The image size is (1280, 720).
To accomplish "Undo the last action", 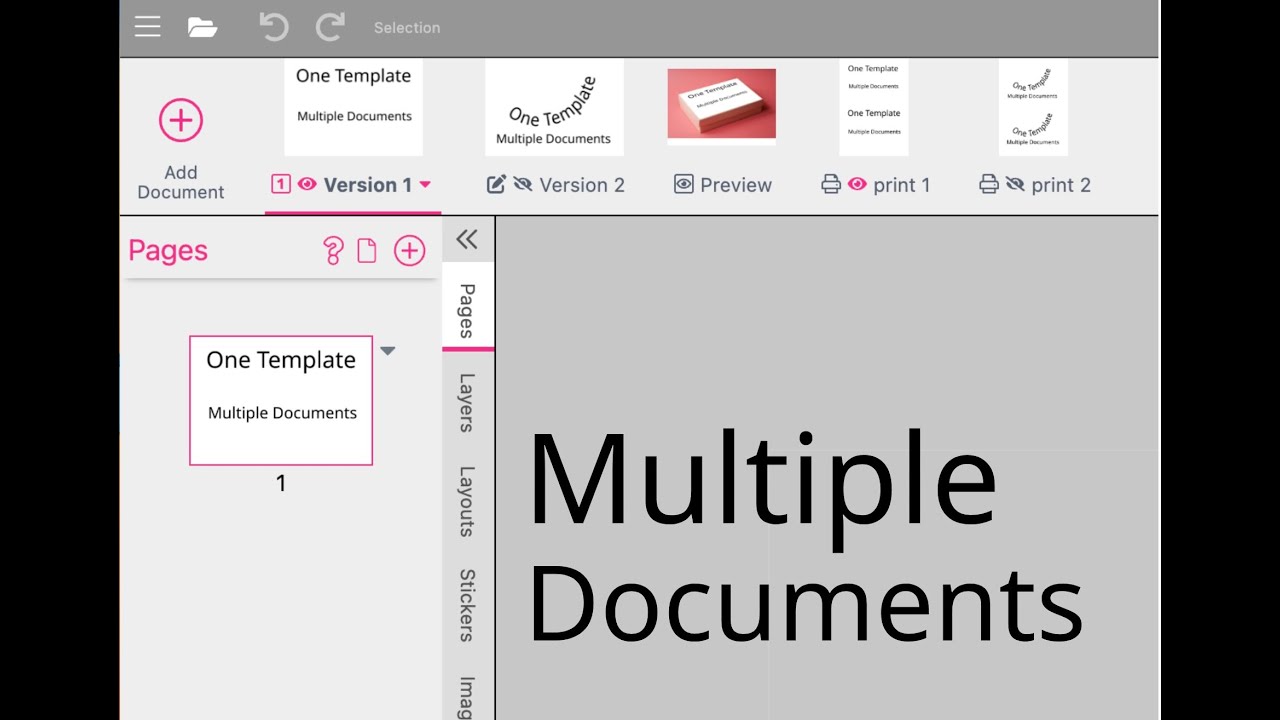I will (273, 27).
